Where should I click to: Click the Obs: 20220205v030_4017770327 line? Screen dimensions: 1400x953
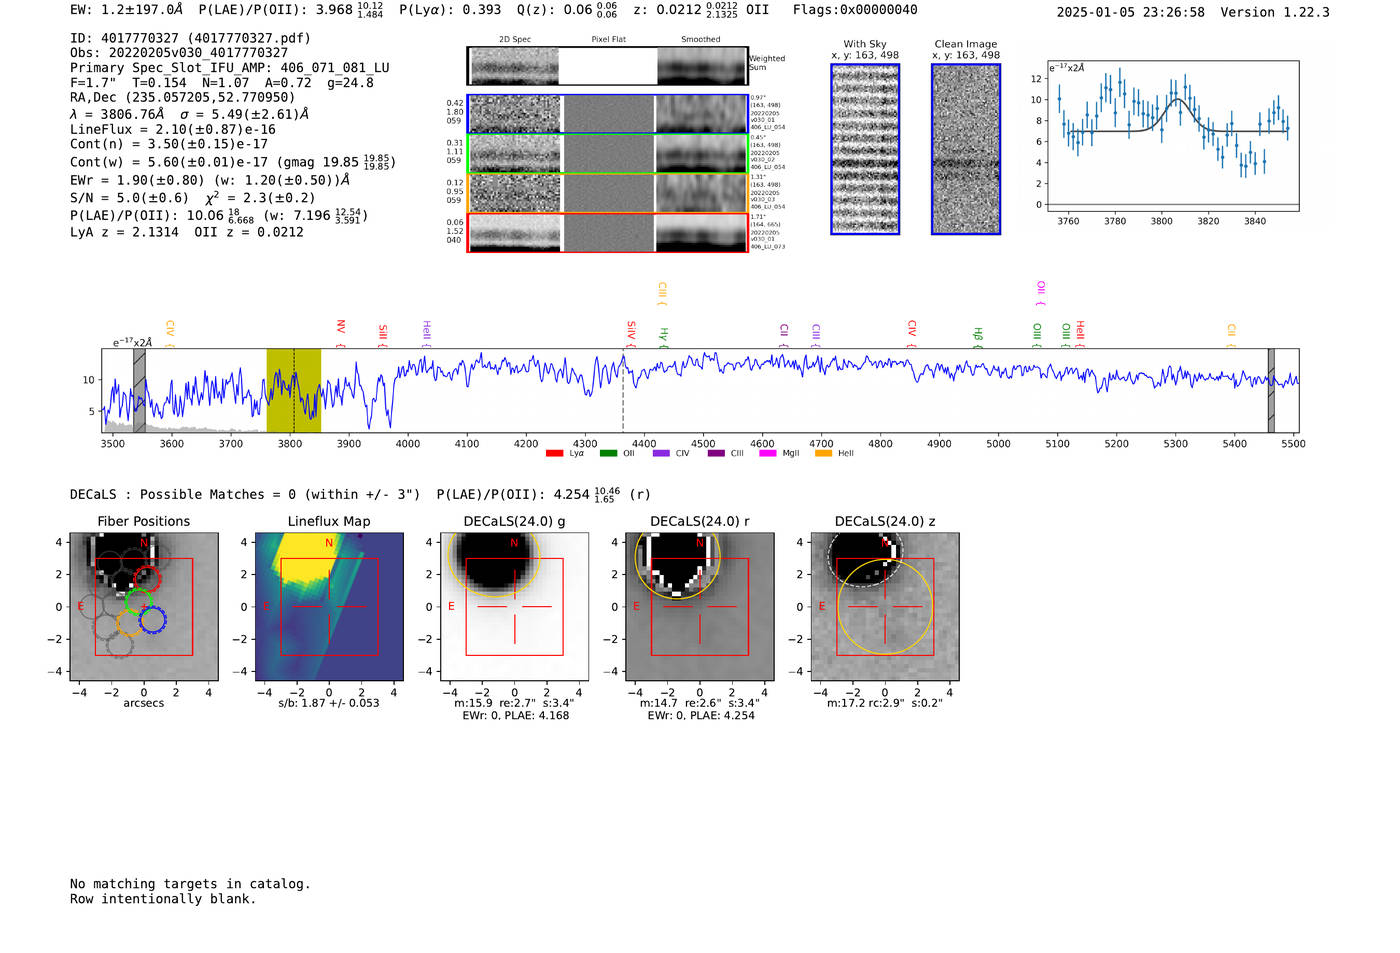point(179,53)
